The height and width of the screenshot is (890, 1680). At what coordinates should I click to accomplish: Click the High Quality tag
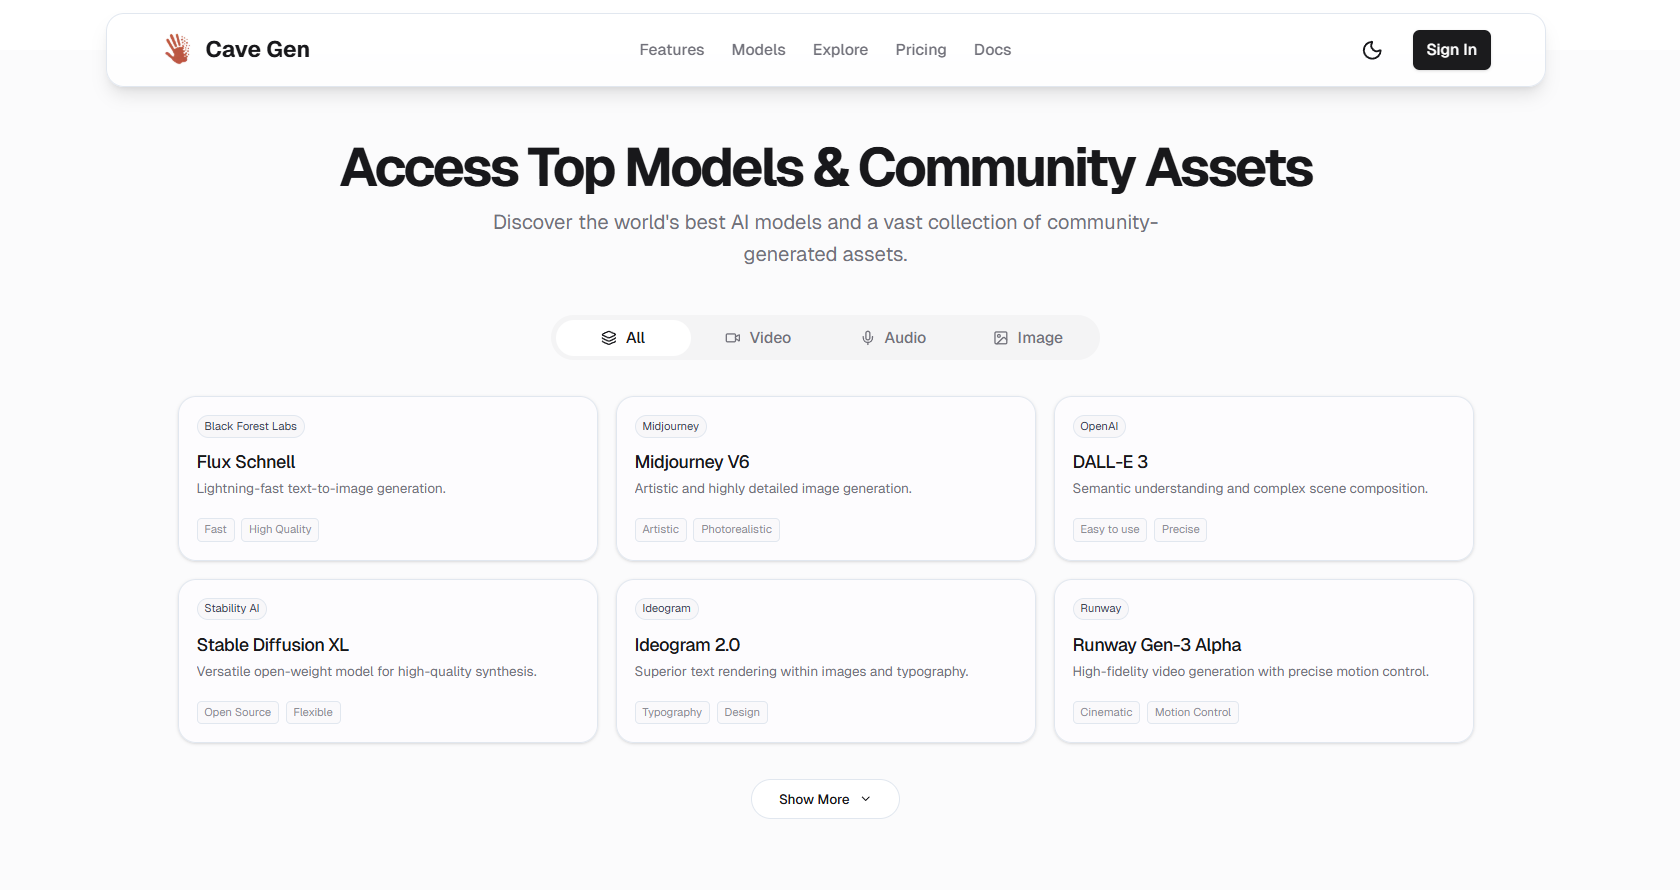[x=280, y=529]
